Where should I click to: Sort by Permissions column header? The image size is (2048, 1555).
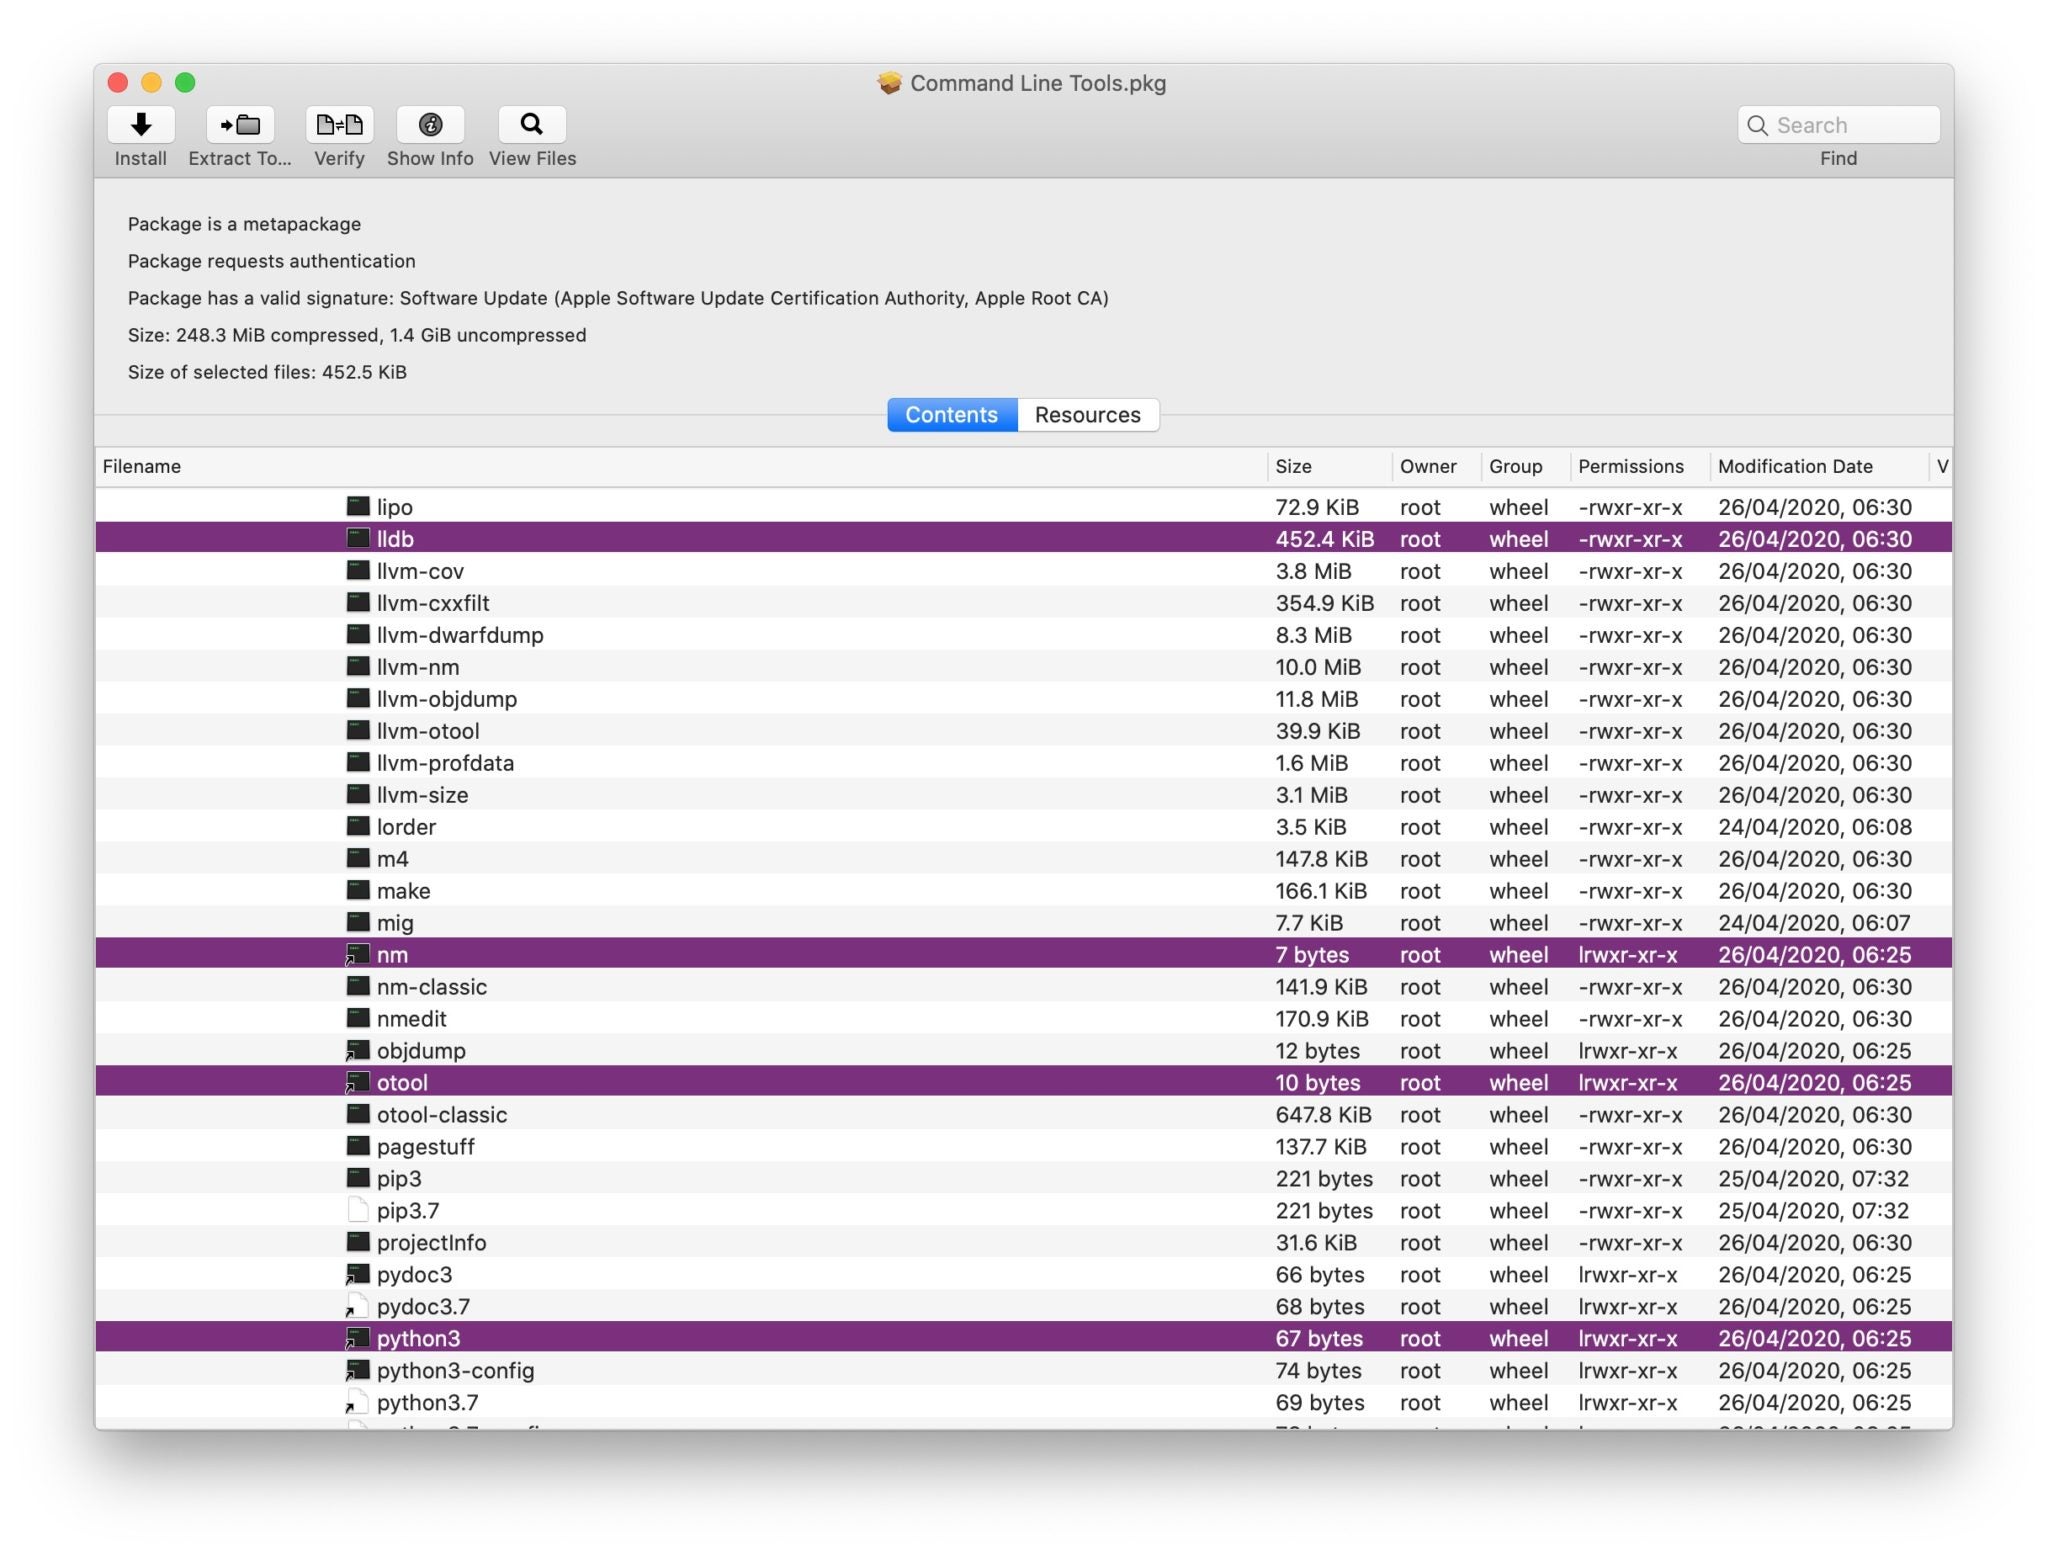[1630, 467]
